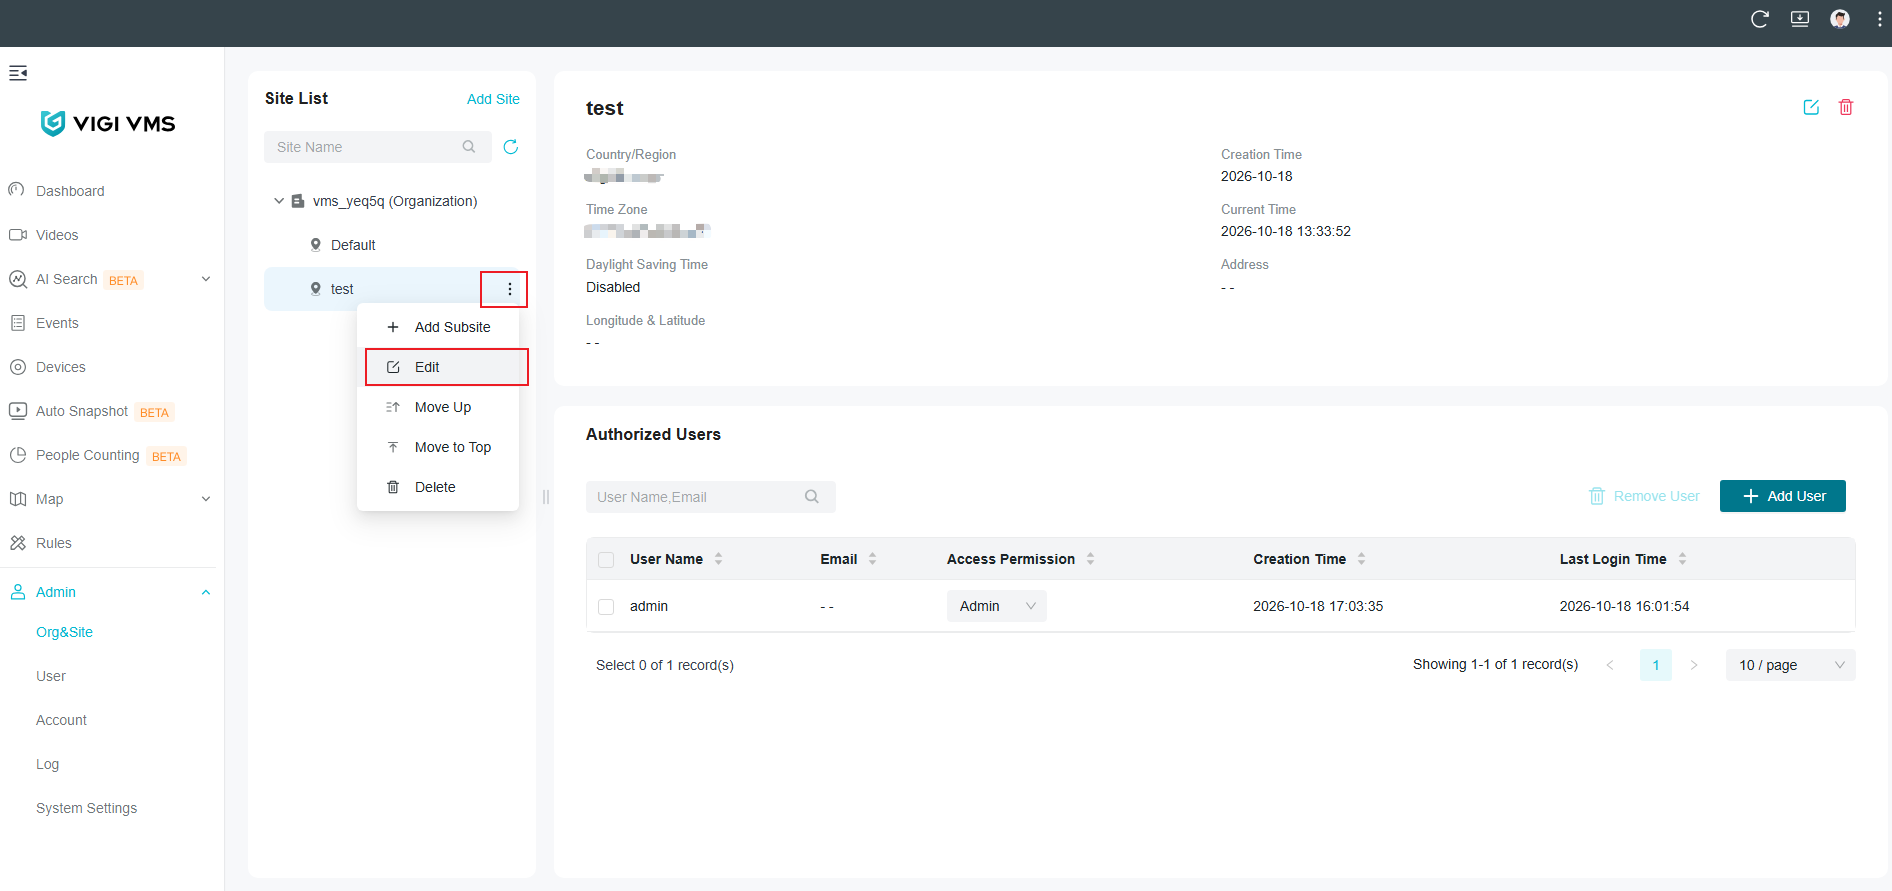Open System Settings page
Screen dimensions: 1892x891
[87, 808]
